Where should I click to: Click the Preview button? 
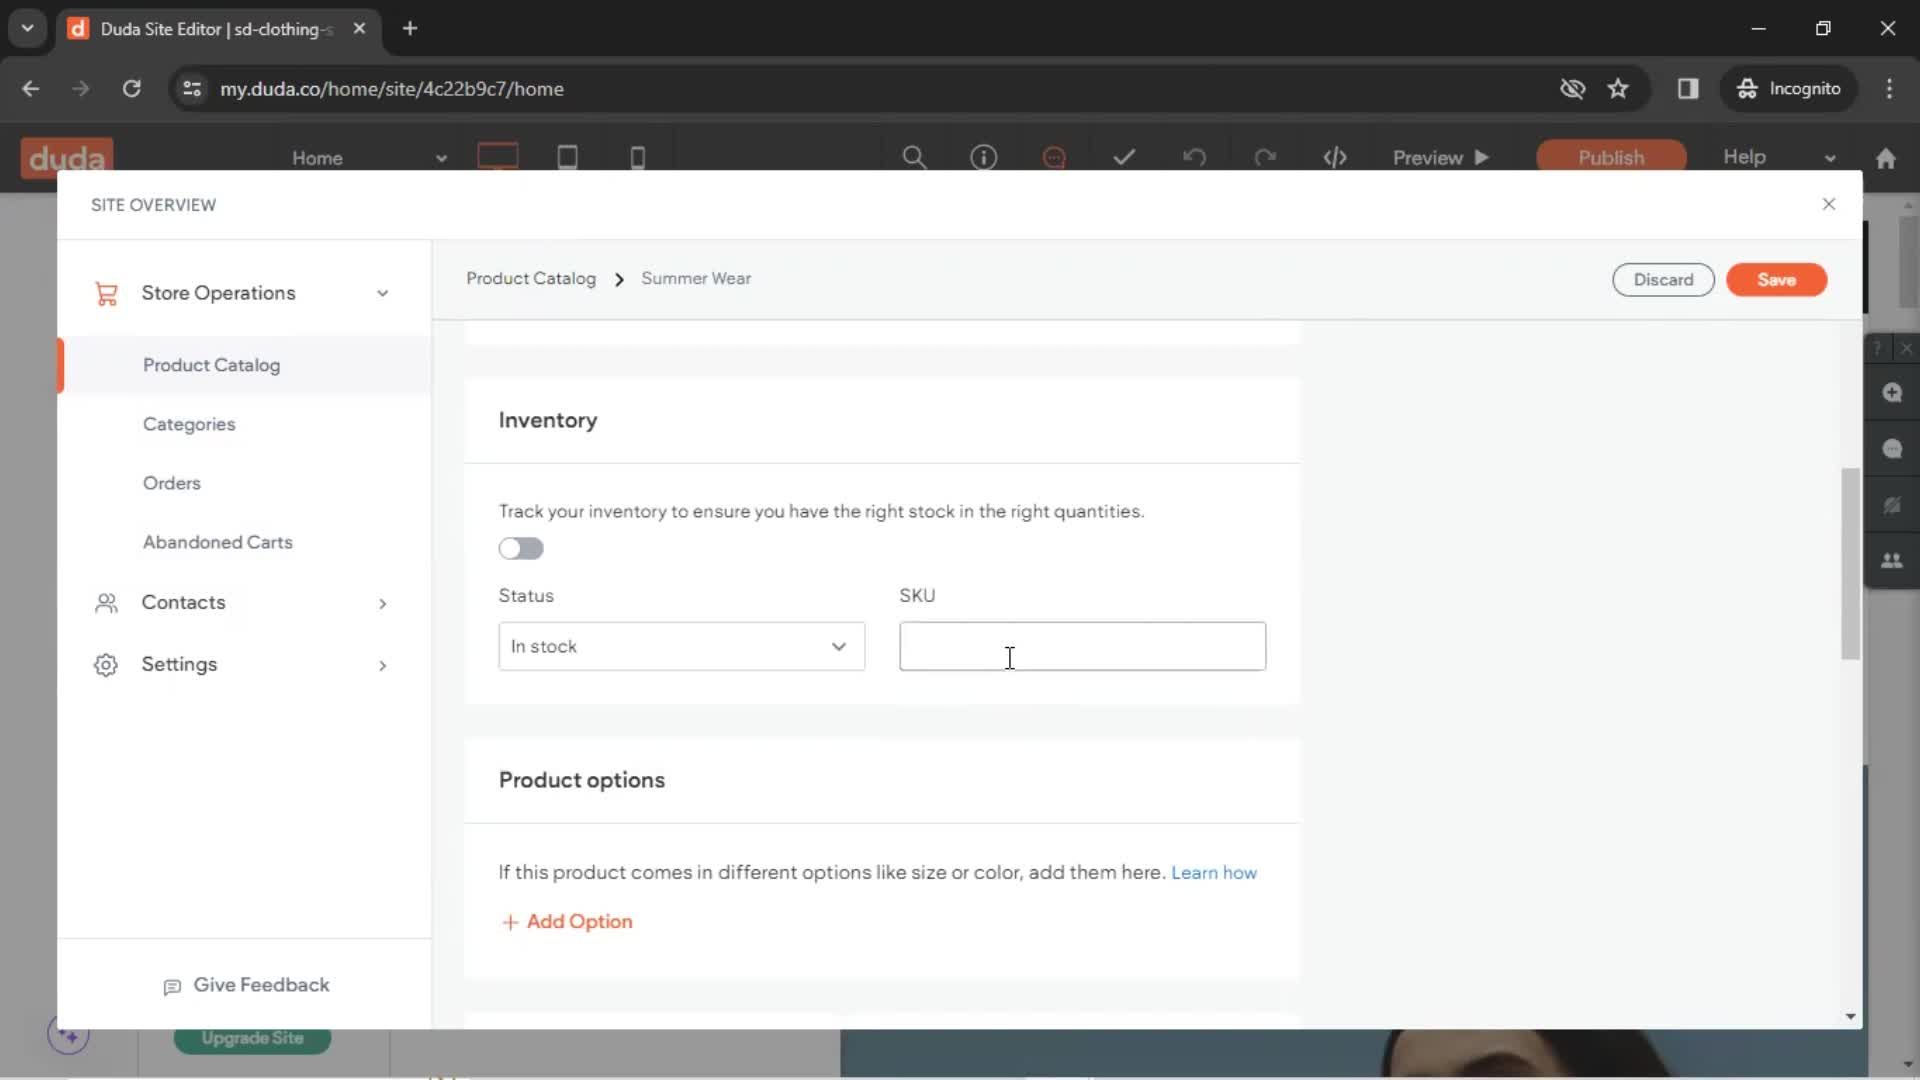tap(1441, 157)
